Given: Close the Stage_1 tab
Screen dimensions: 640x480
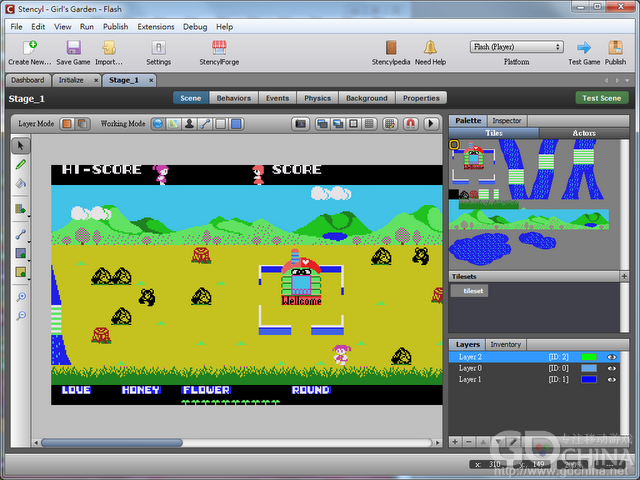Looking at the screenshot, I should click(x=151, y=80).
